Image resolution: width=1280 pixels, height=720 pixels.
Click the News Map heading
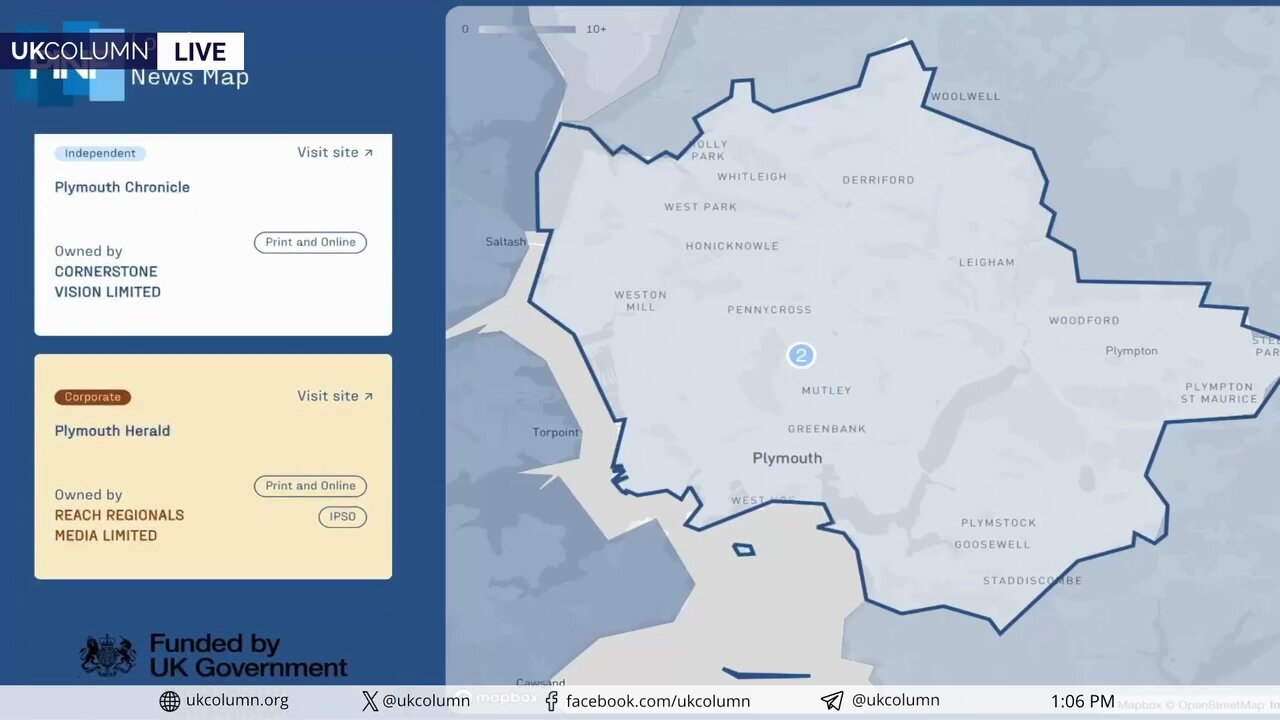pyautogui.click(x=190, y=78)
